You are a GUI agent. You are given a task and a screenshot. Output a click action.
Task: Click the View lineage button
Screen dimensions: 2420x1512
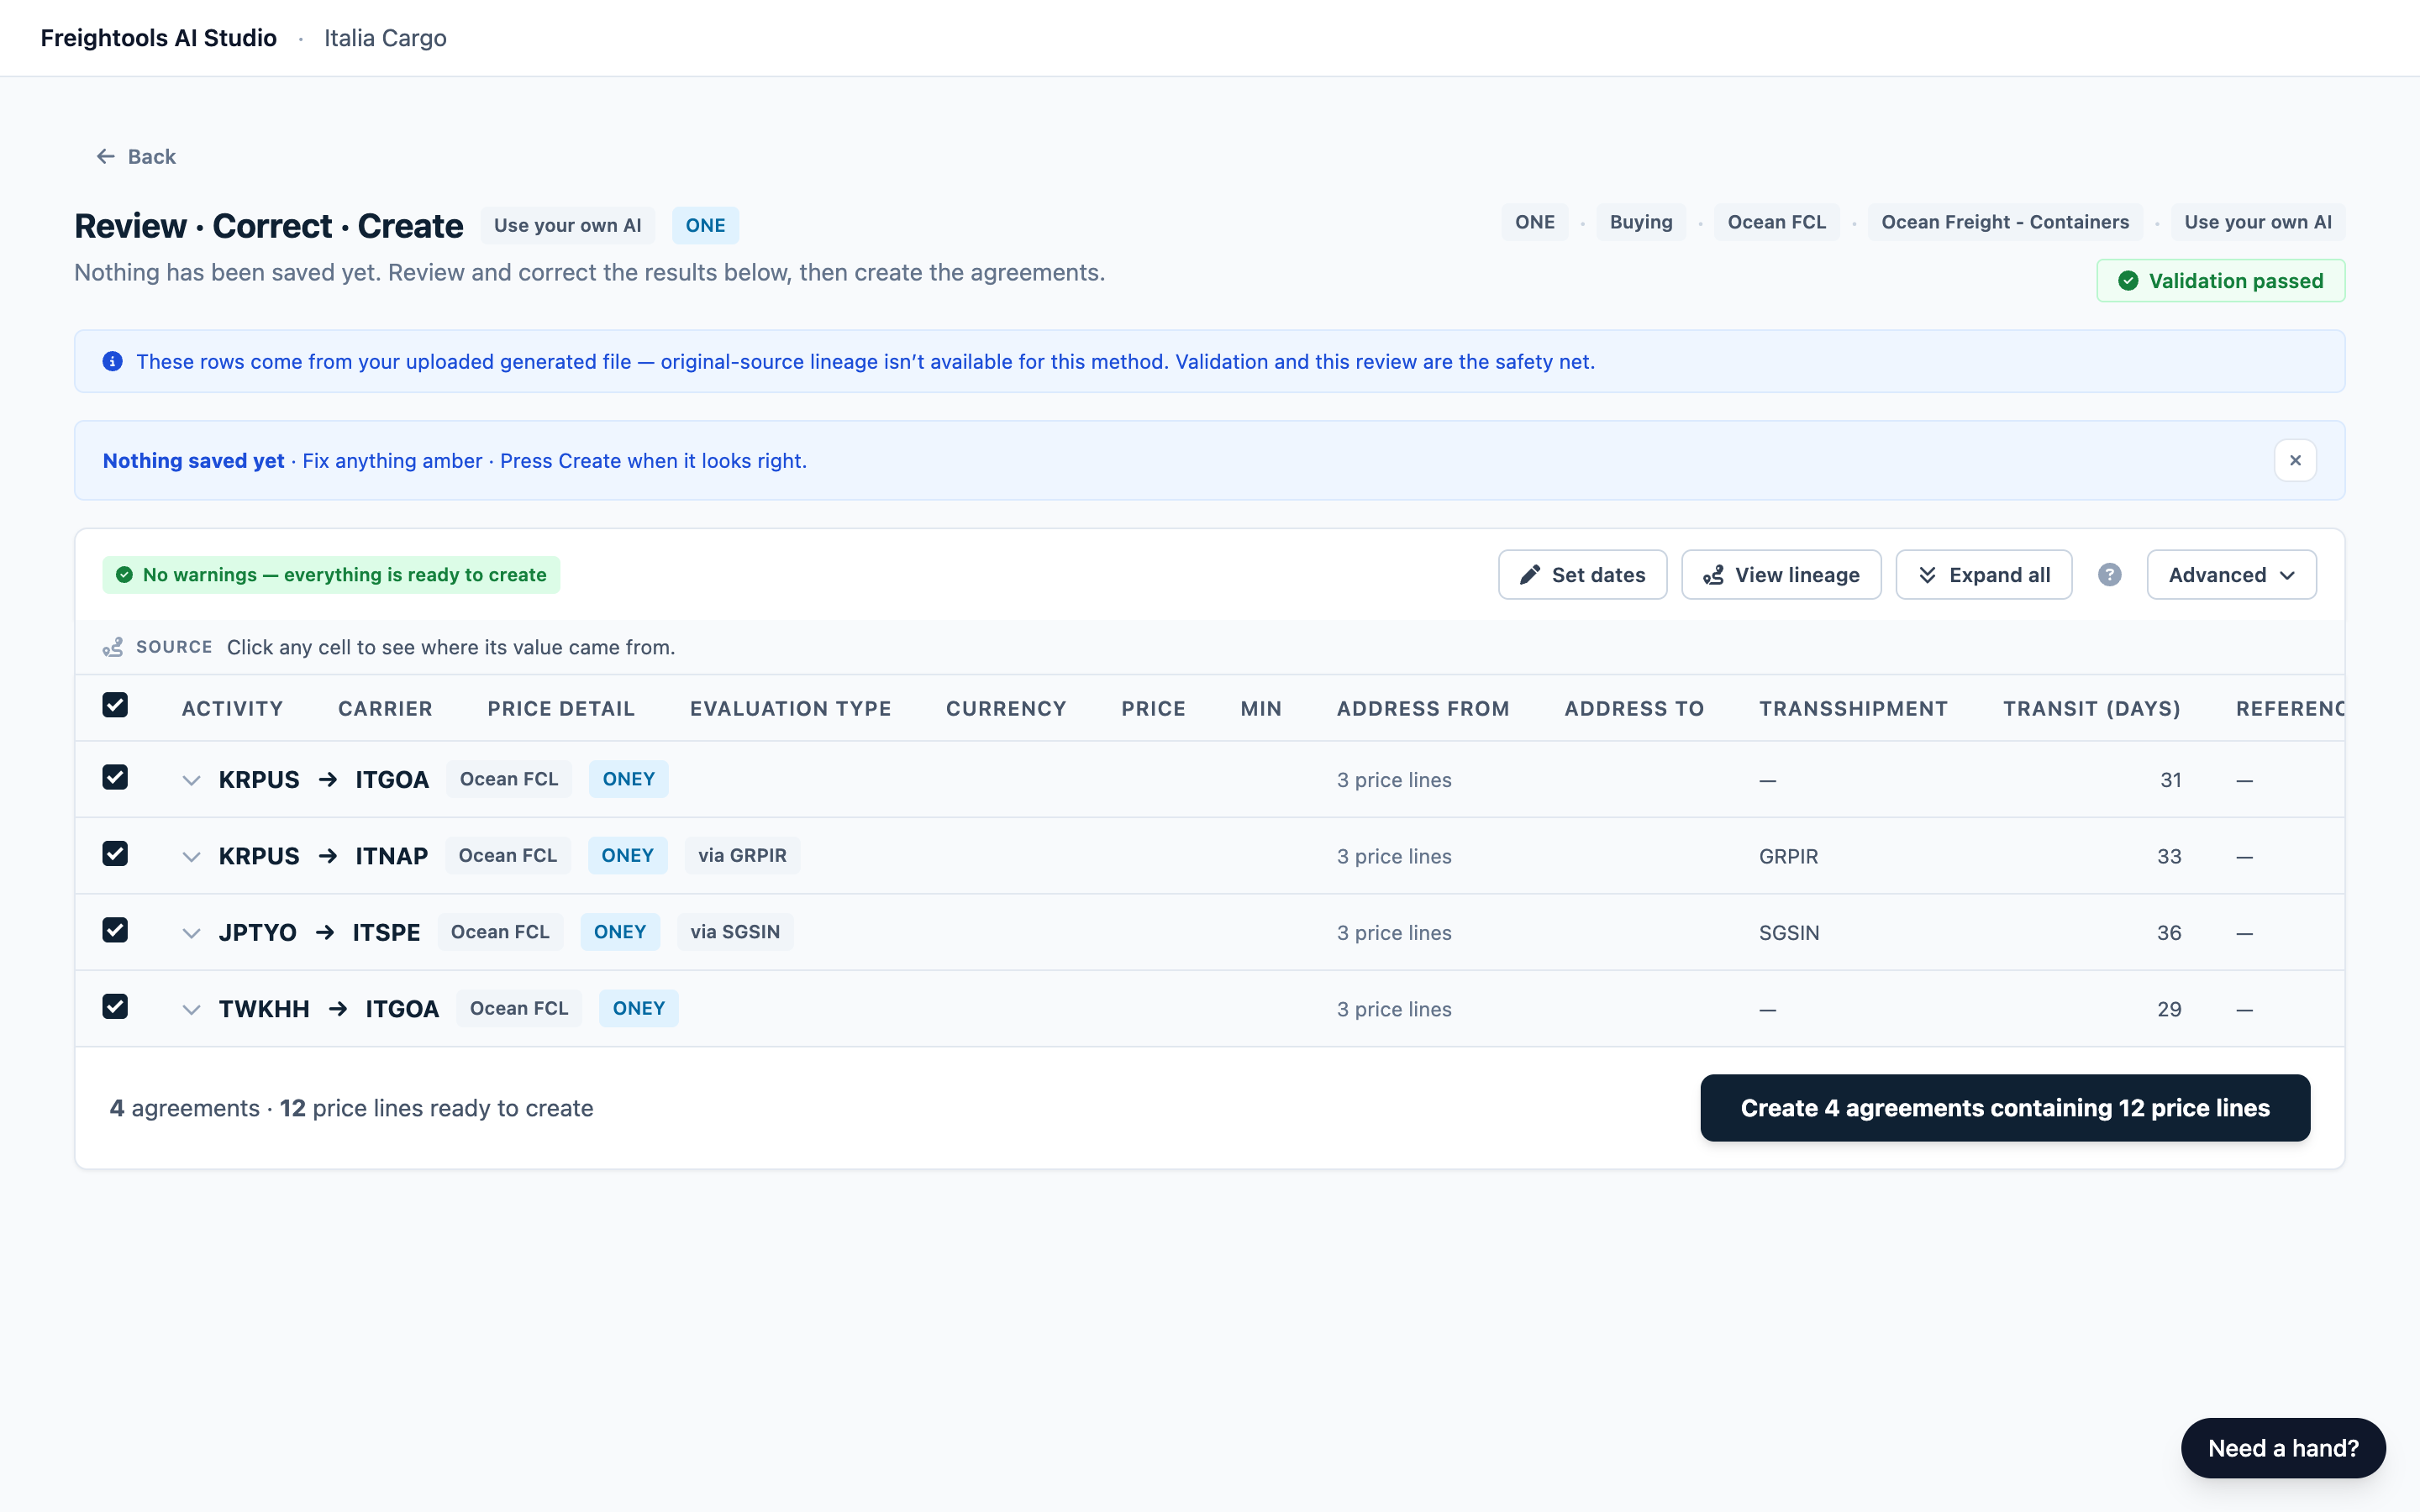[x=1781, y=574]
